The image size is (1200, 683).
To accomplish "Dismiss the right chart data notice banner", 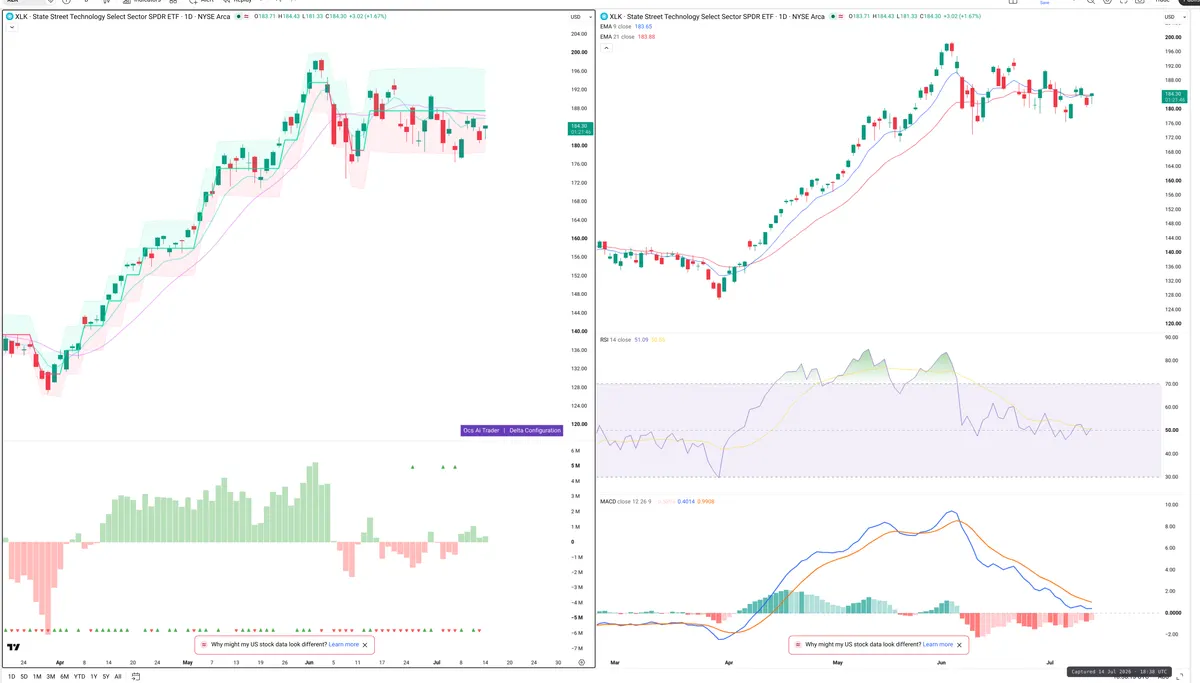I will click(959, 645).
